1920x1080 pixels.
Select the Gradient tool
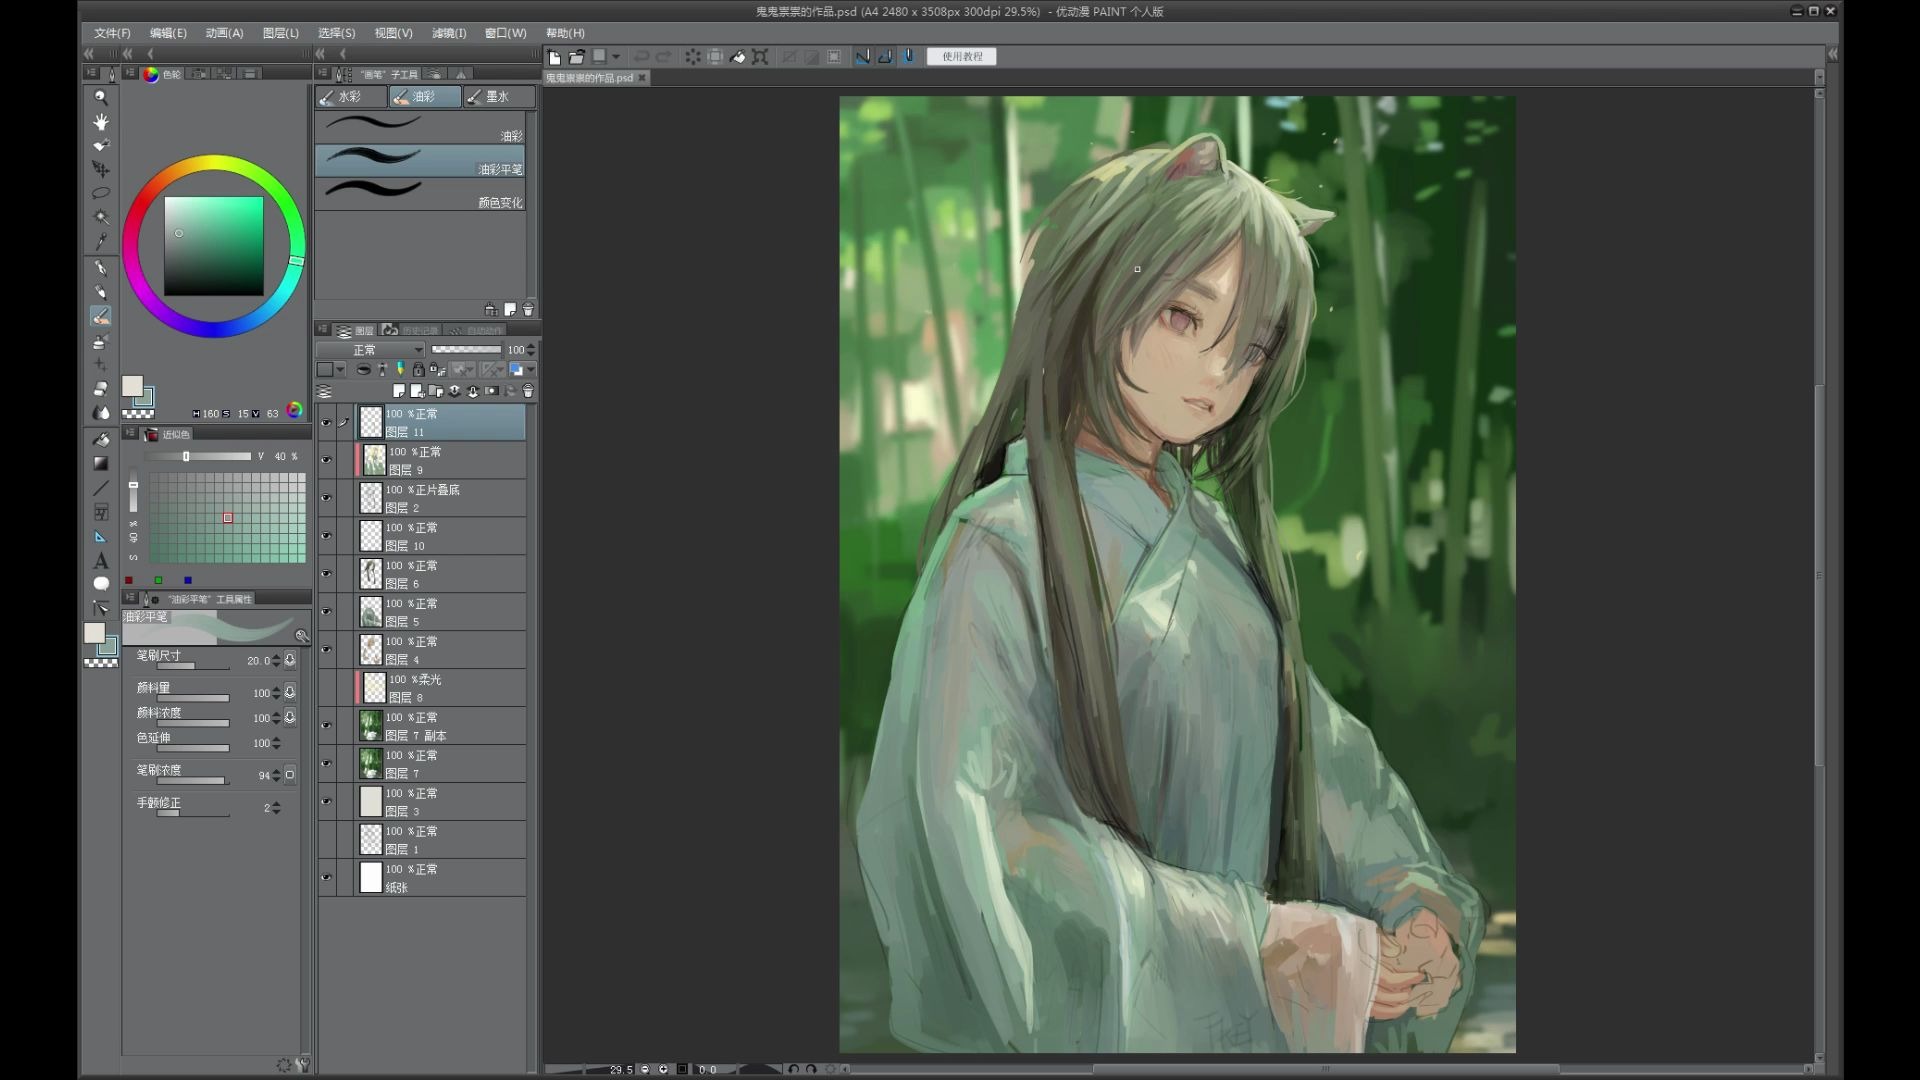click(101, 463)
